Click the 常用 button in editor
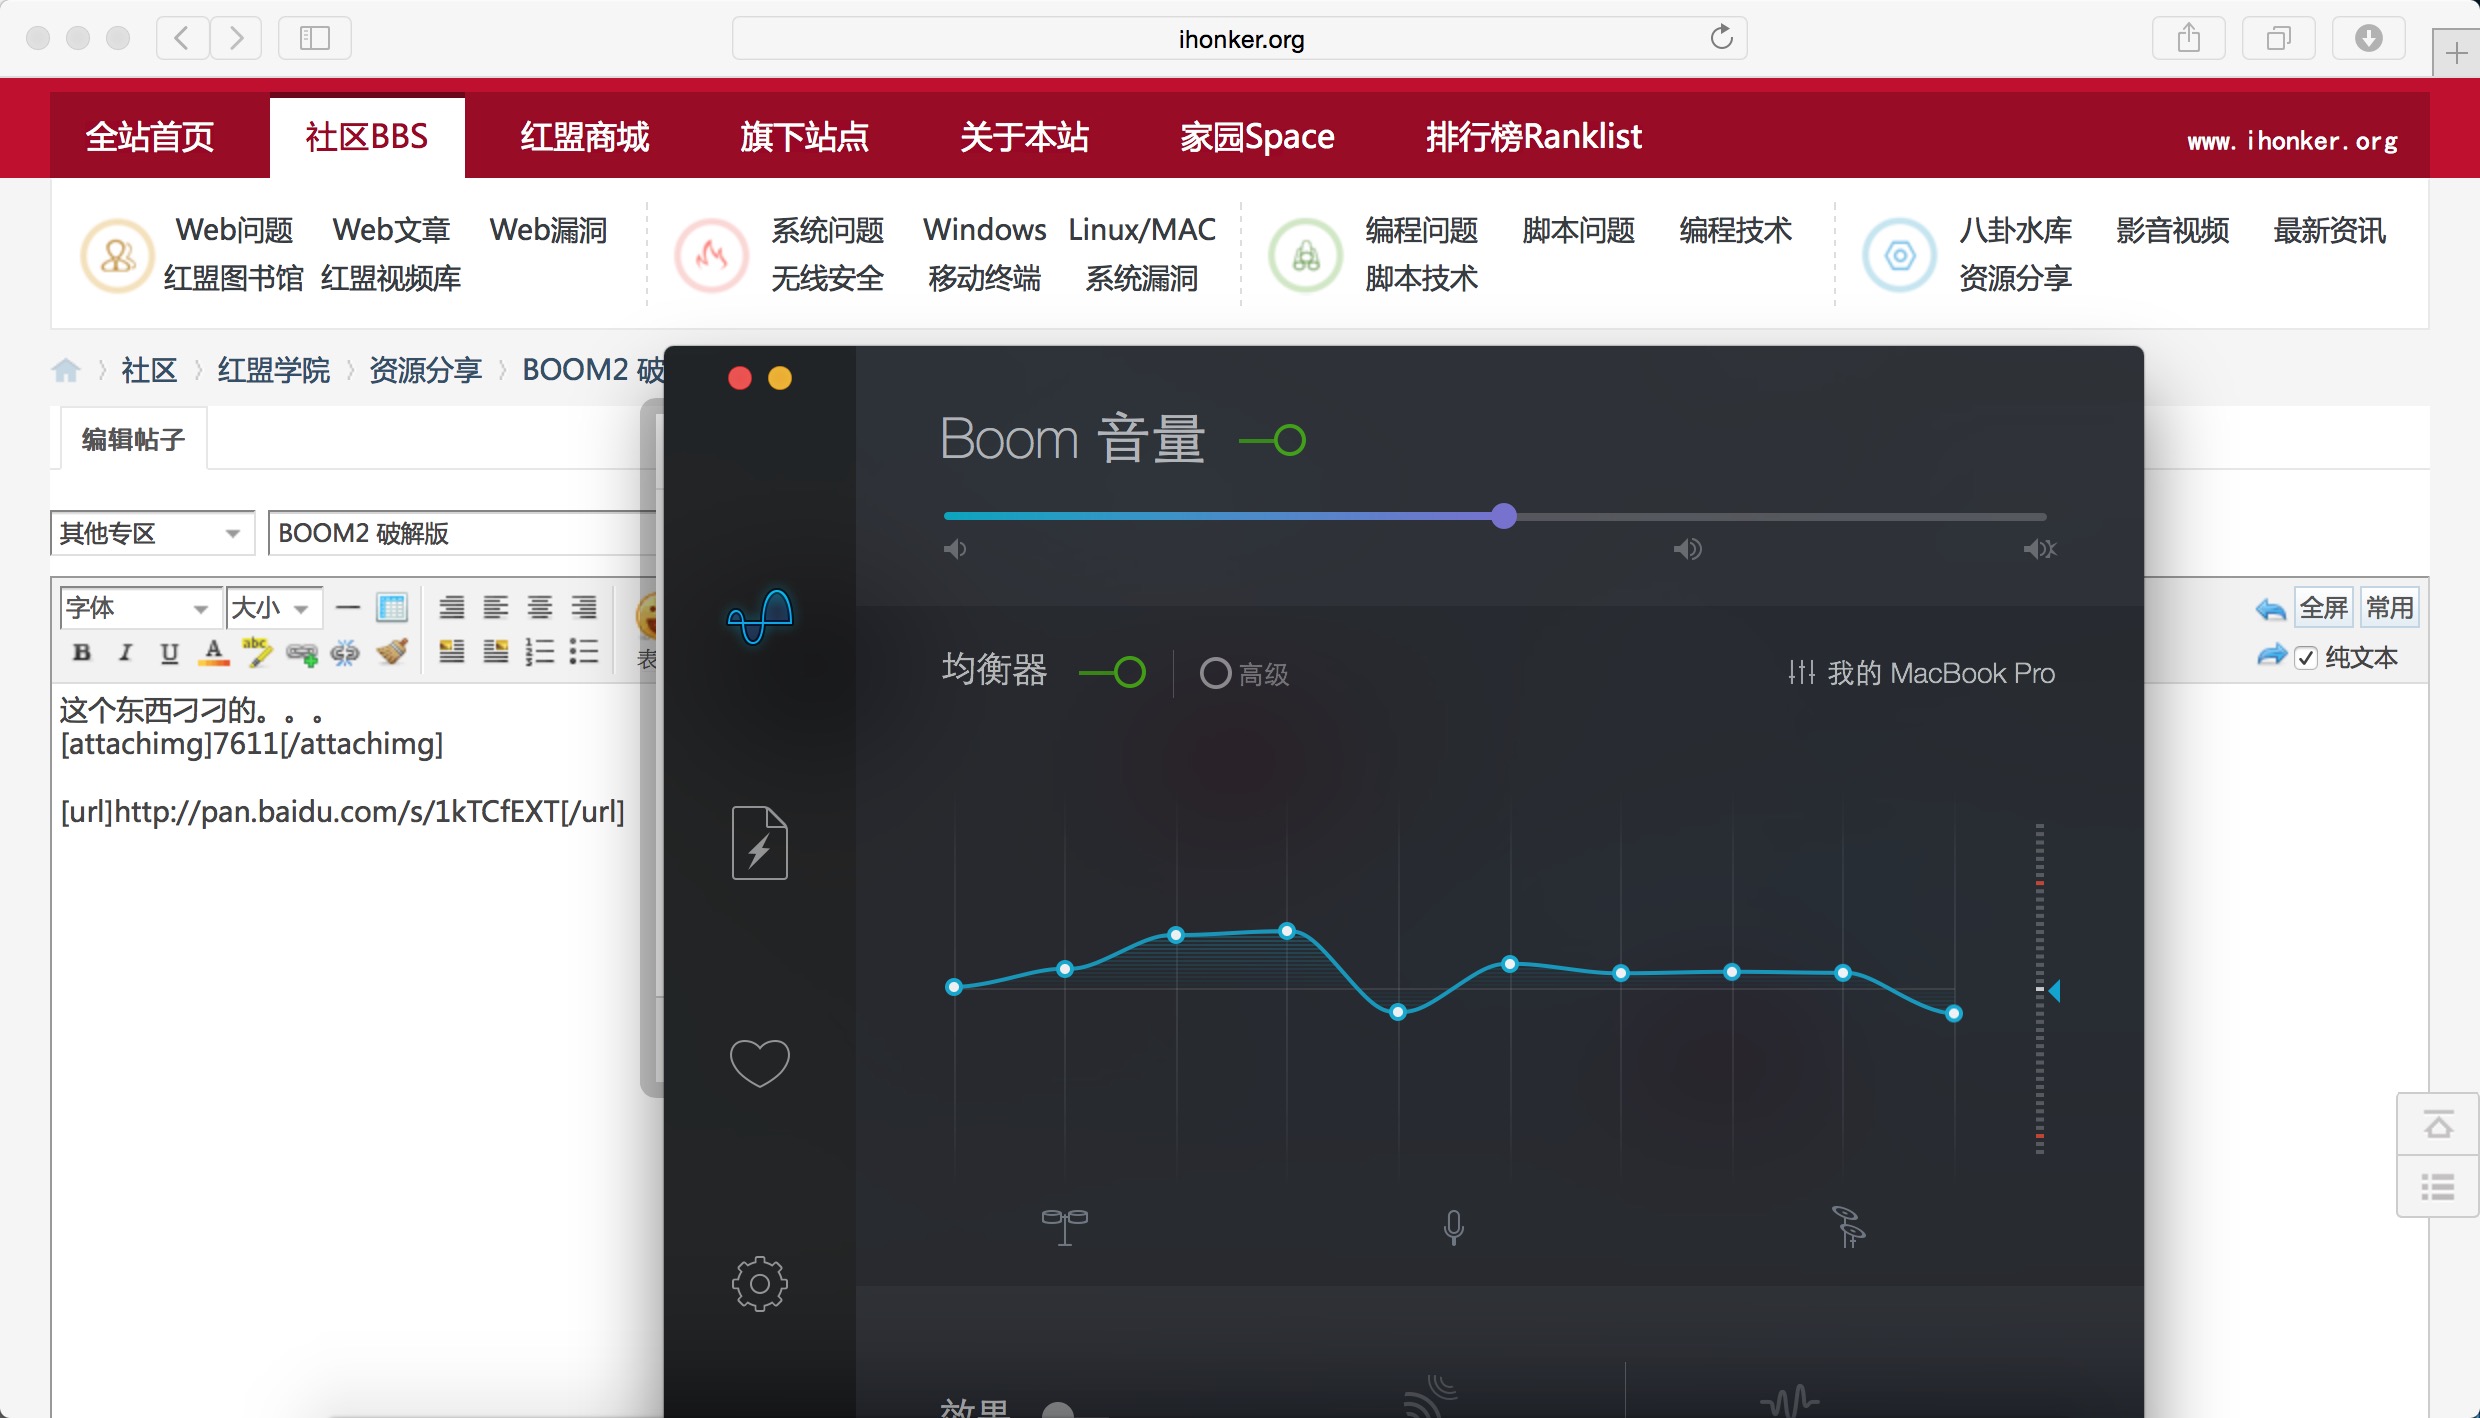The image size is (2480, 1418). click(2389, 608)
